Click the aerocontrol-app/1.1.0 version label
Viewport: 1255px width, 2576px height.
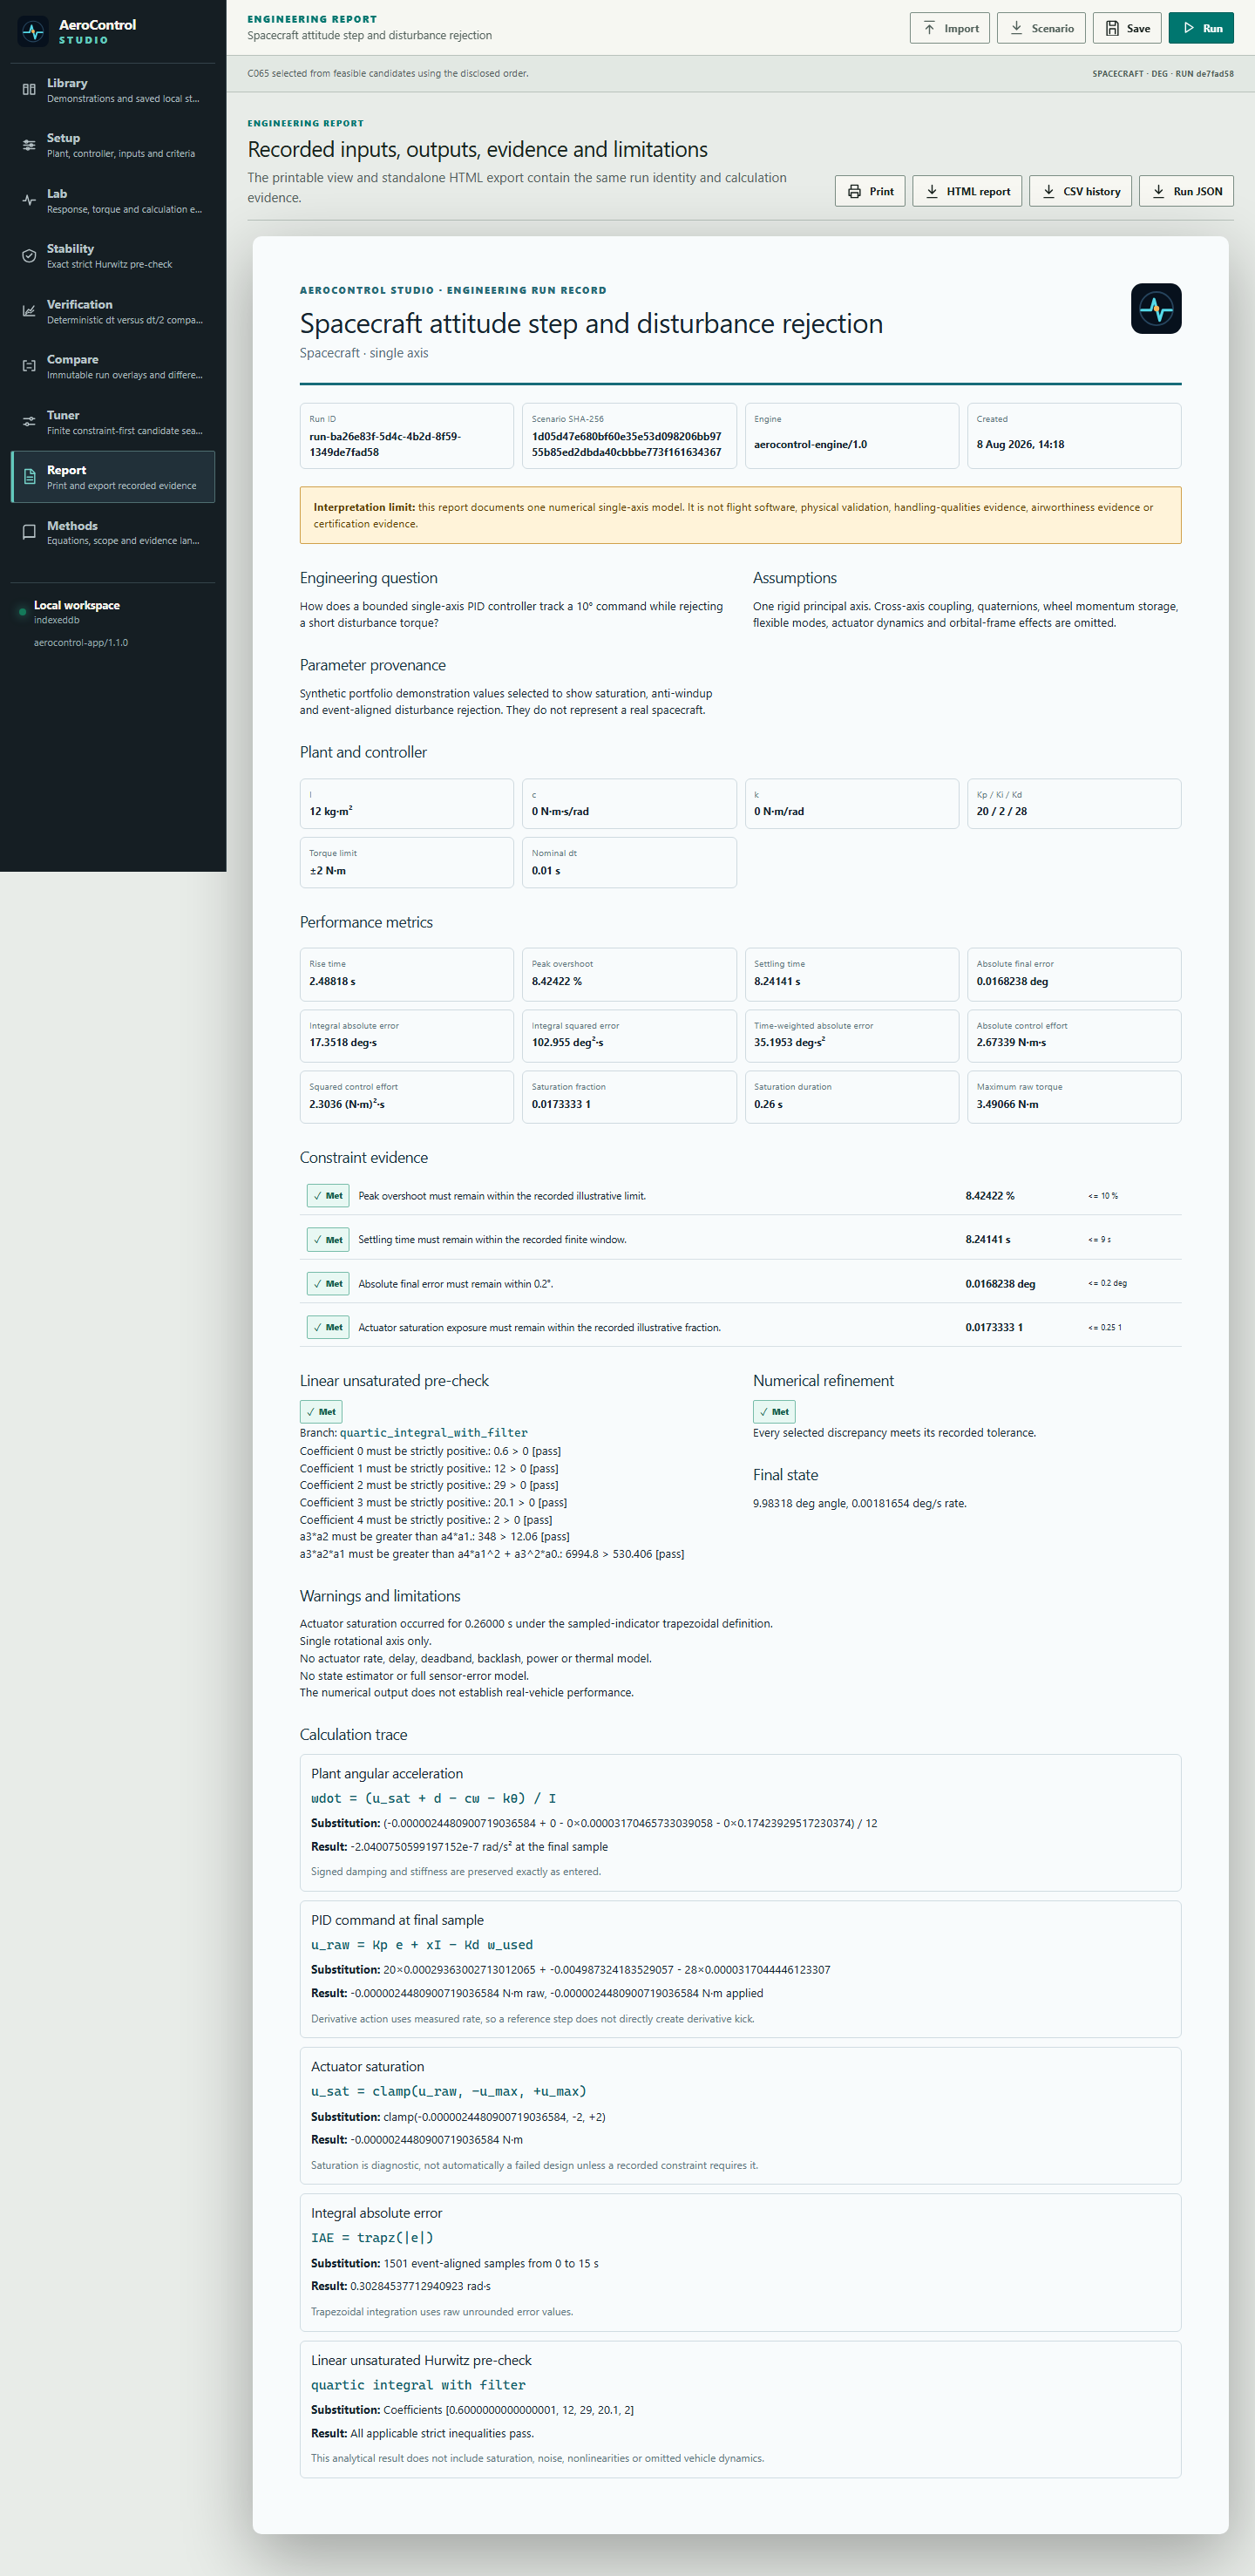point(81,643)
